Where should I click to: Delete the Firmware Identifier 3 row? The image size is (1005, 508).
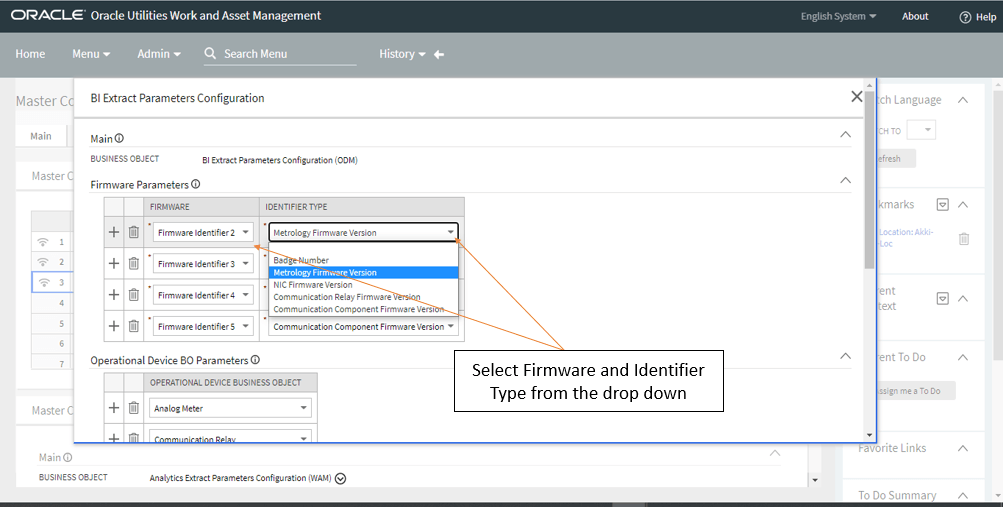tap(133, 263)
